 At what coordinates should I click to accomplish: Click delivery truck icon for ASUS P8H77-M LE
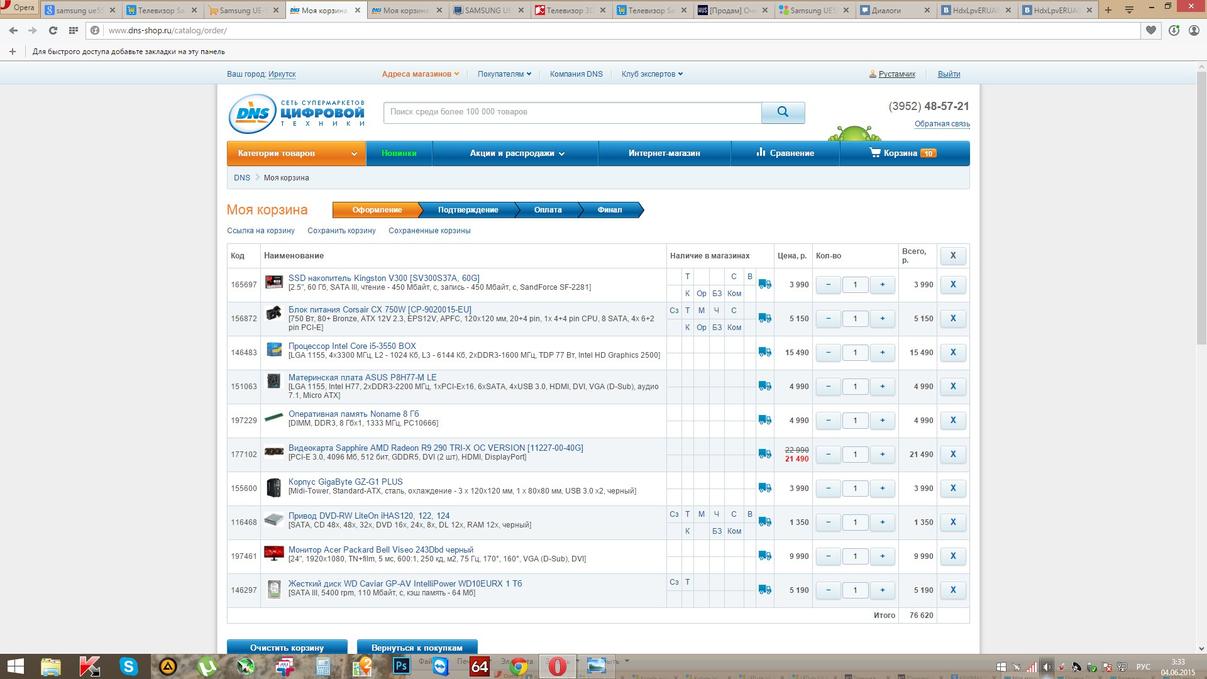click(x=765, y=387)
